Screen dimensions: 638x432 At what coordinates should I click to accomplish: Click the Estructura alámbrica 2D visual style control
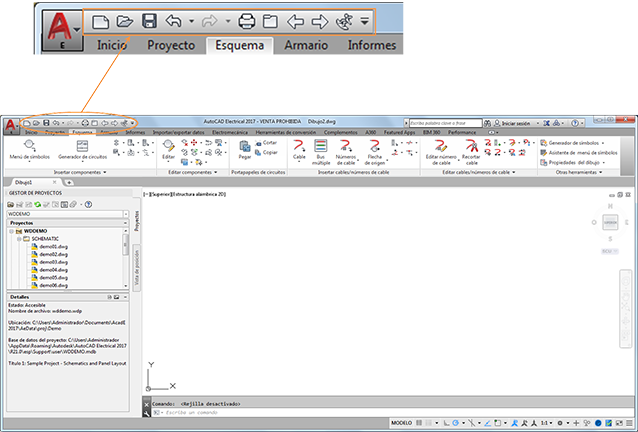[x=199, y=194]
